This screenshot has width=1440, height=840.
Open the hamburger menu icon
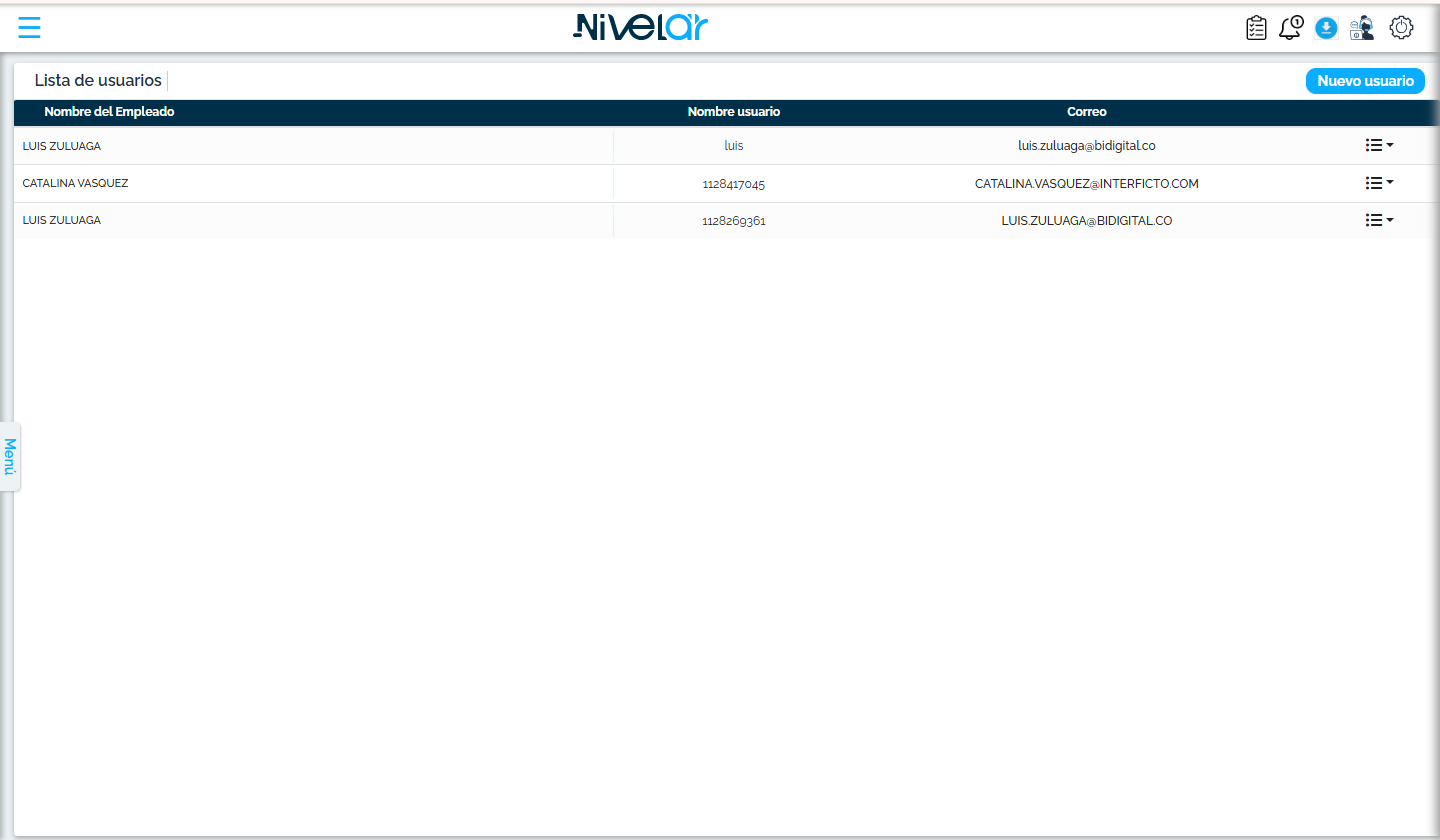point(30,28)
